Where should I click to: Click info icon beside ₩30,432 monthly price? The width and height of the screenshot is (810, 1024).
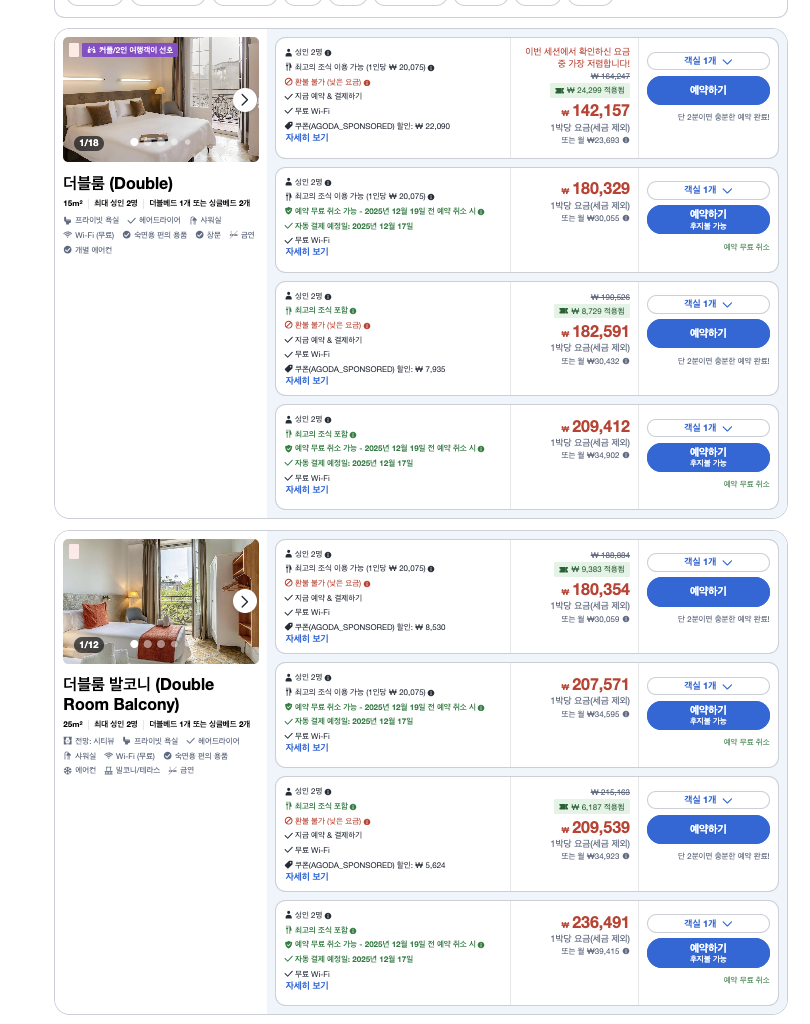(626, 361)
